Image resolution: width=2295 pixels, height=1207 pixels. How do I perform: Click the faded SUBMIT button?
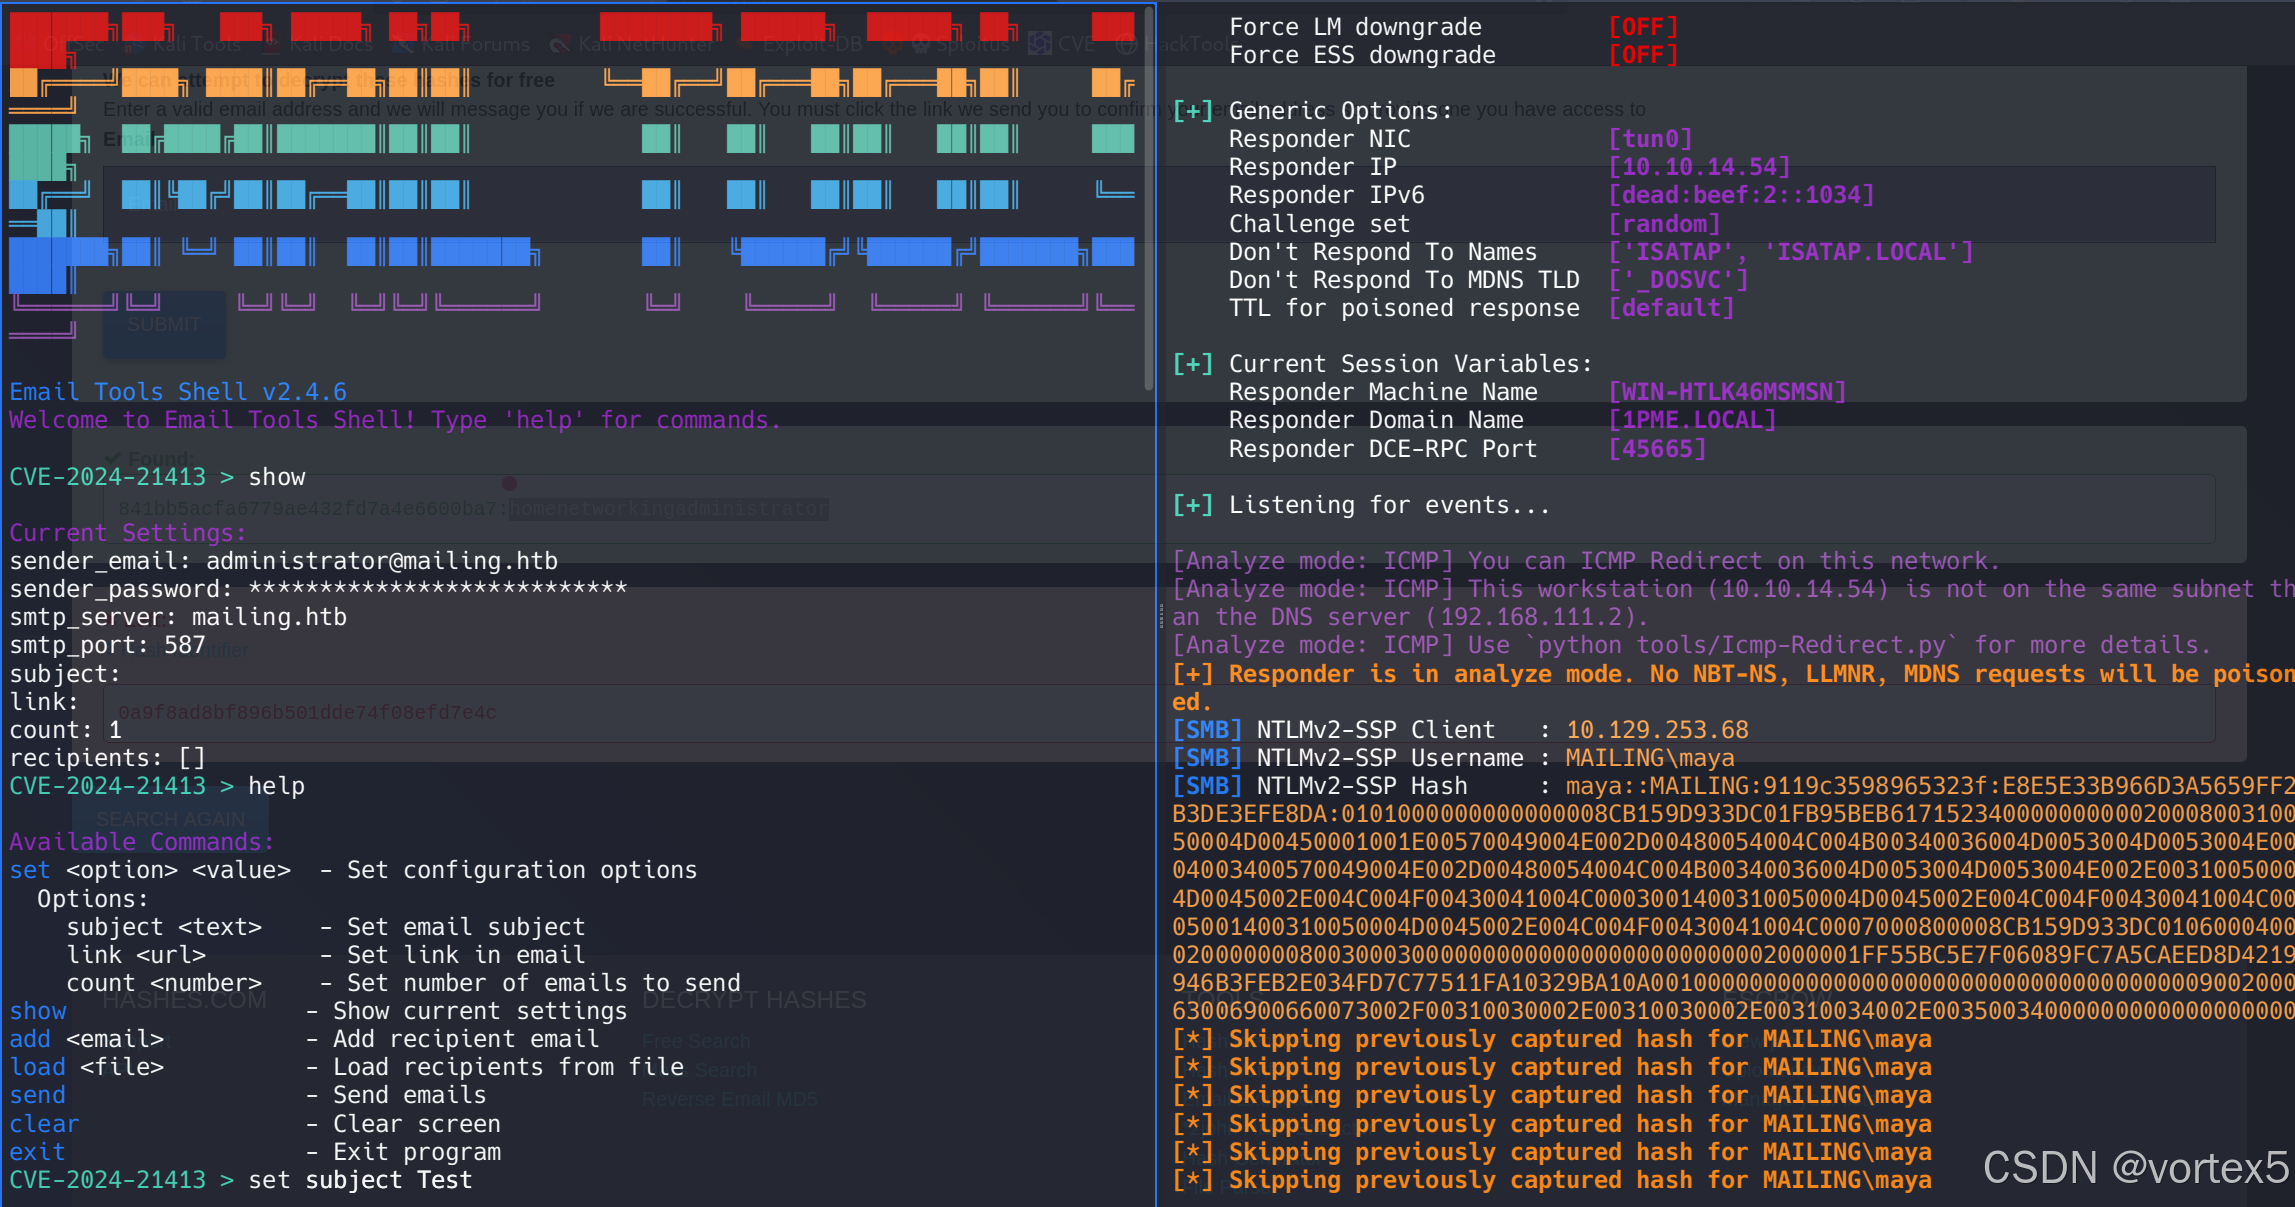(164, 324)
